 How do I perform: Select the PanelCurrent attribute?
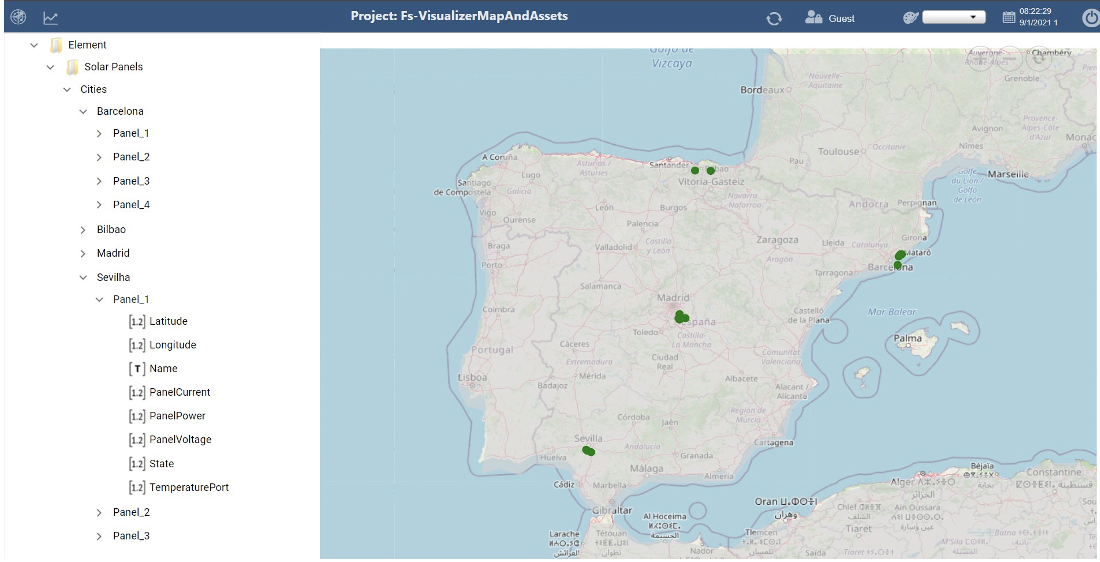(x=180, y=392)
